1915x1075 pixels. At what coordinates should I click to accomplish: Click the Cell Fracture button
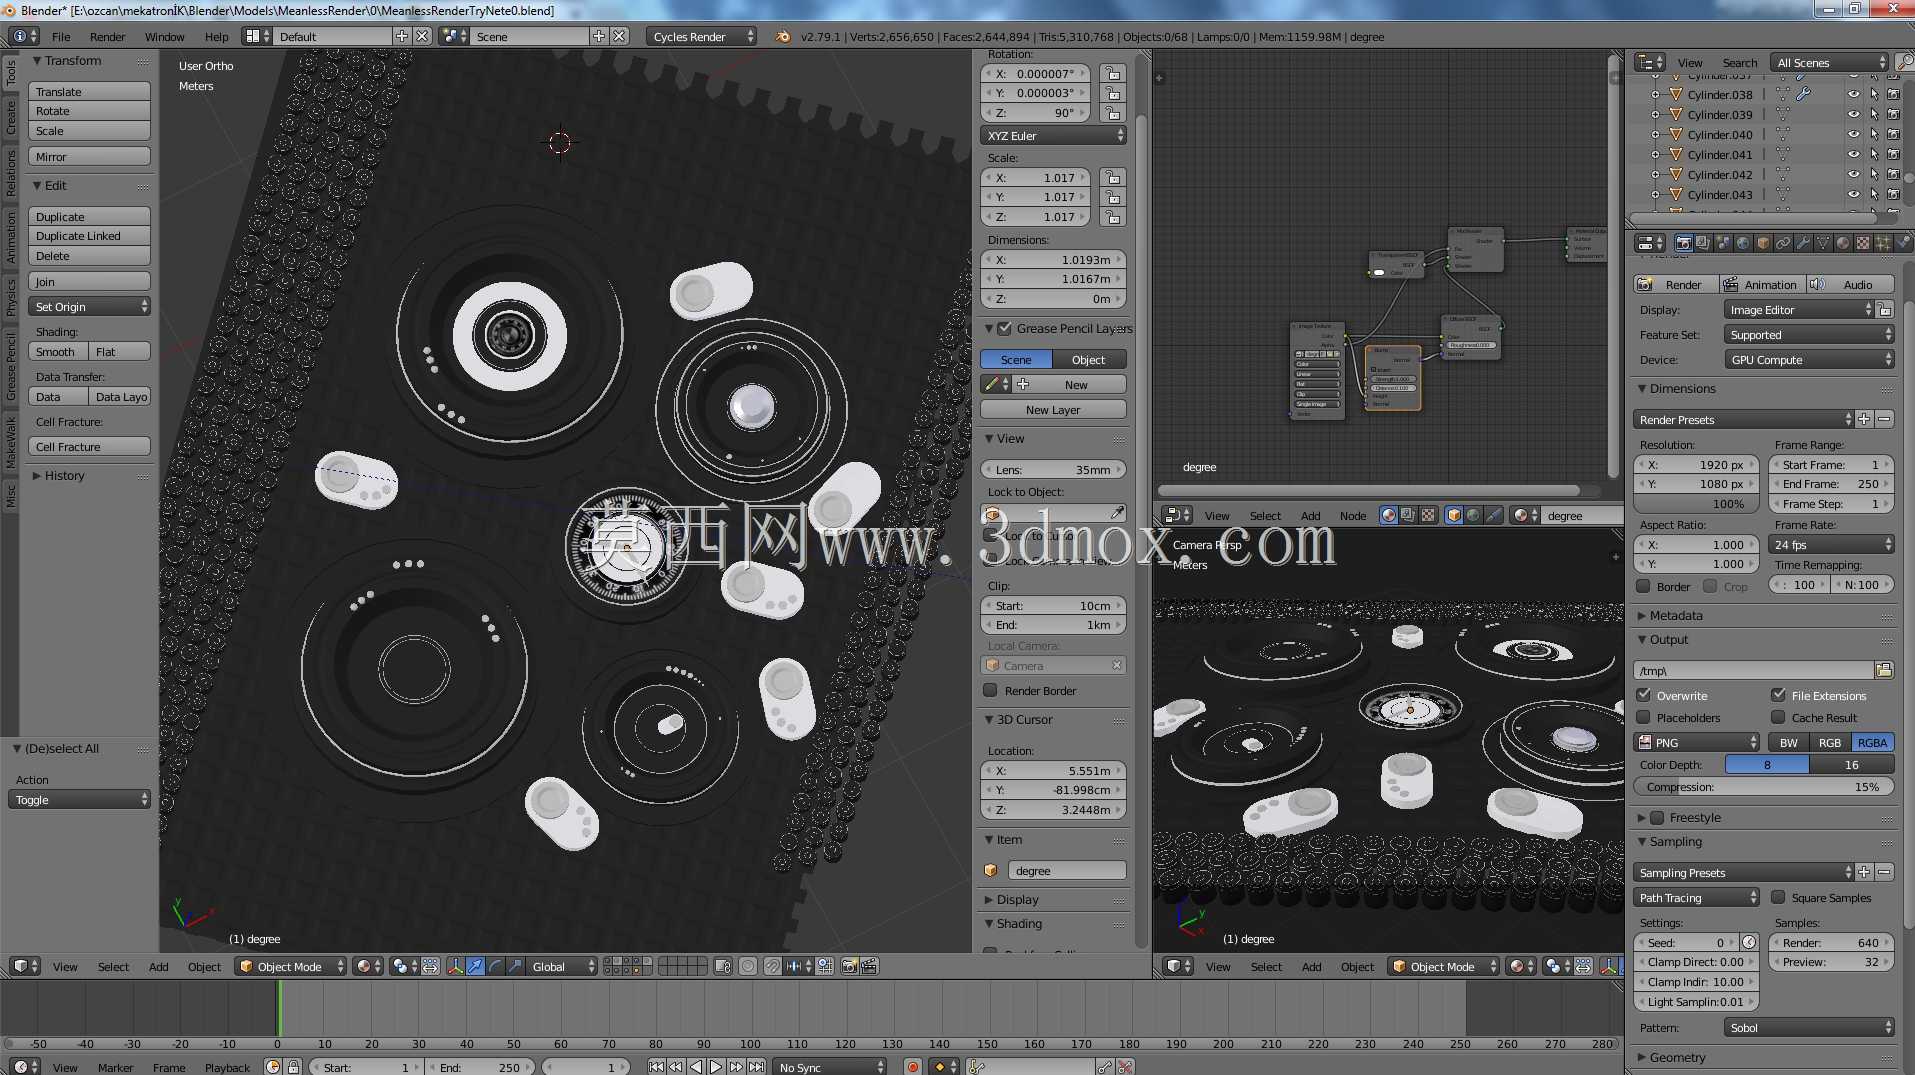[x=90, y=447]
